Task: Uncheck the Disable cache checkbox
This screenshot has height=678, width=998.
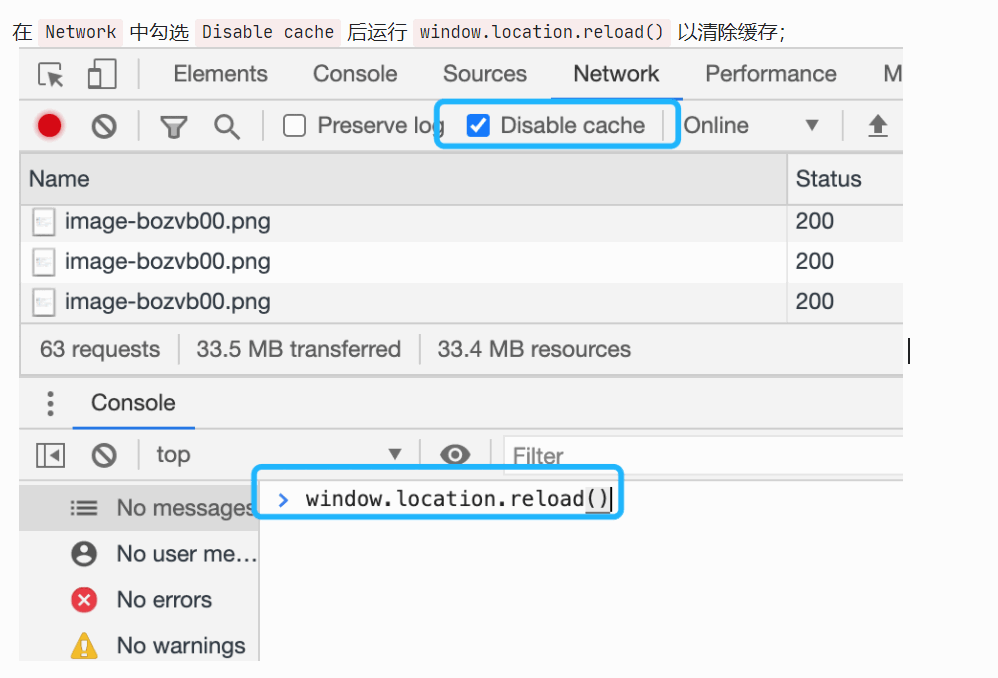Action: pyautogui.click(x=479, y=126)
